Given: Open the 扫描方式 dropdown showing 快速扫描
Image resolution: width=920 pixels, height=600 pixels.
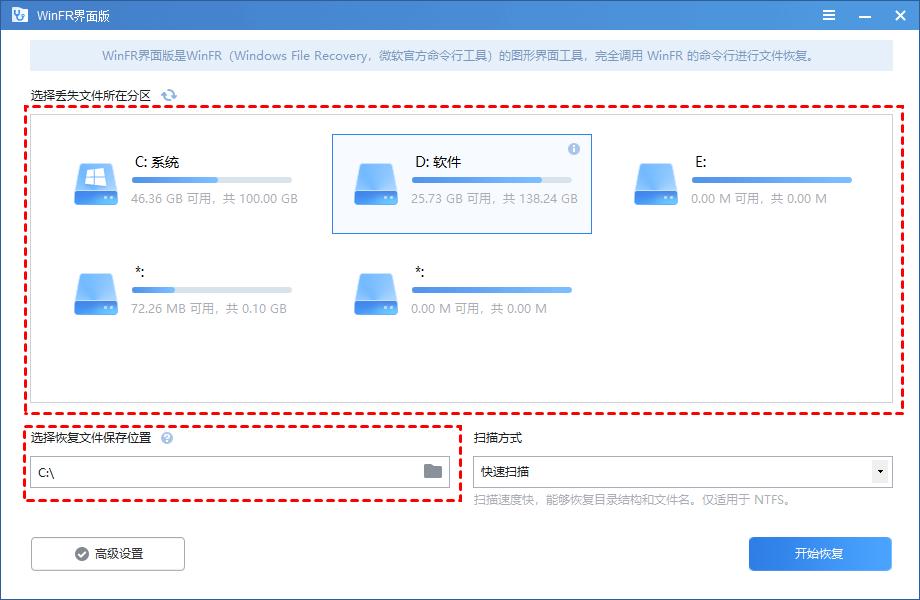Looking at the screenshot, I should [x=680, y=471].
